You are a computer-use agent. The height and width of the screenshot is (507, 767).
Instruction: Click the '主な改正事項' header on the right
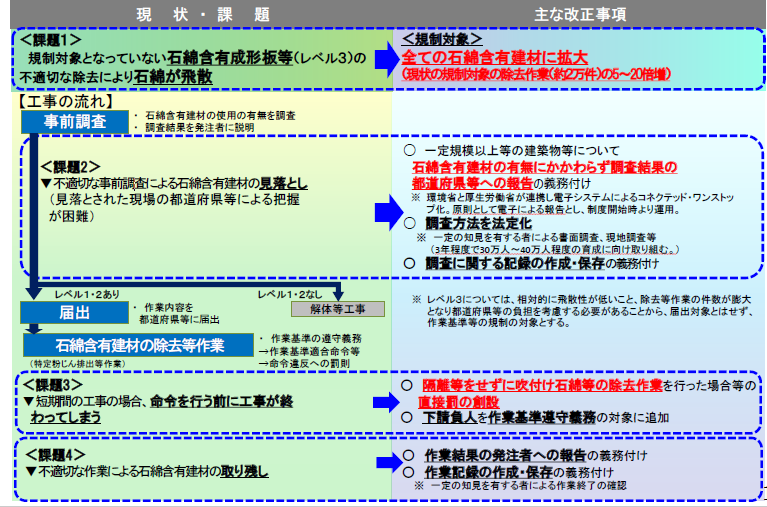click(x=580, y=15)
